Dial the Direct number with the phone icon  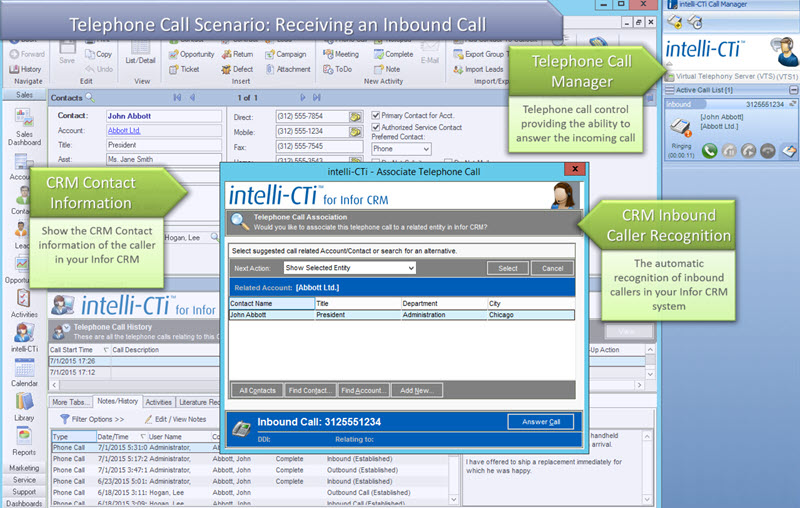tap(355, 117)
